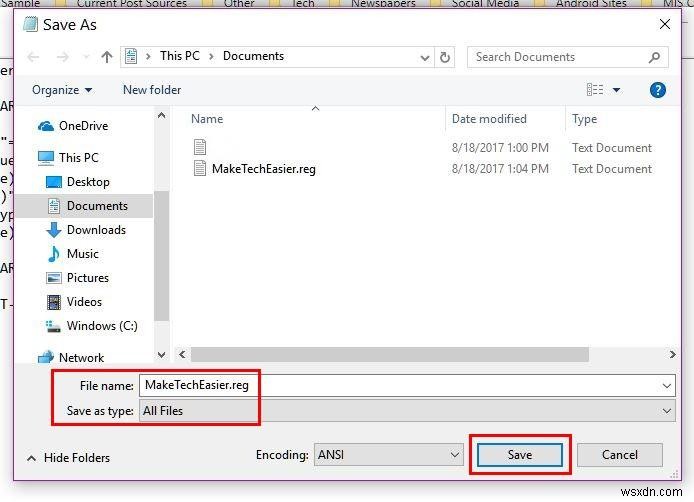
Task: Select OneDrive in navigation pane
Action: tap(84, 126)
